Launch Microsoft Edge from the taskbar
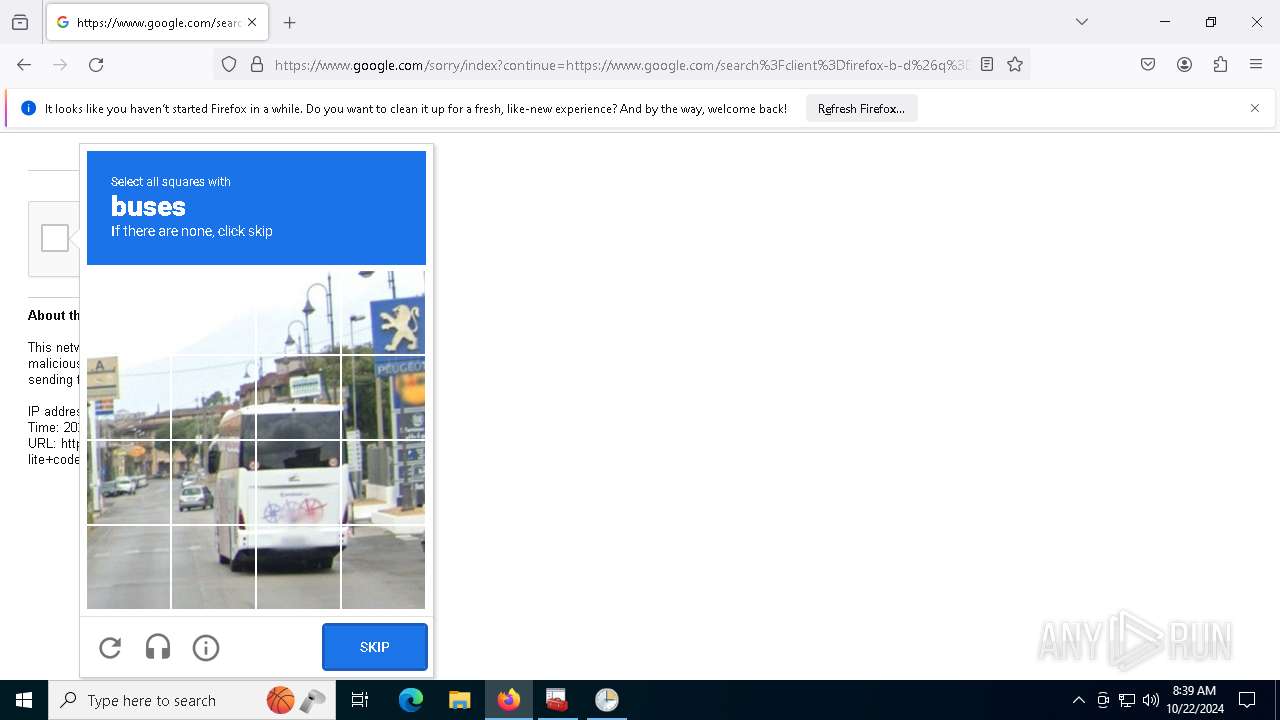1280x720 pixels. (411, 700)
